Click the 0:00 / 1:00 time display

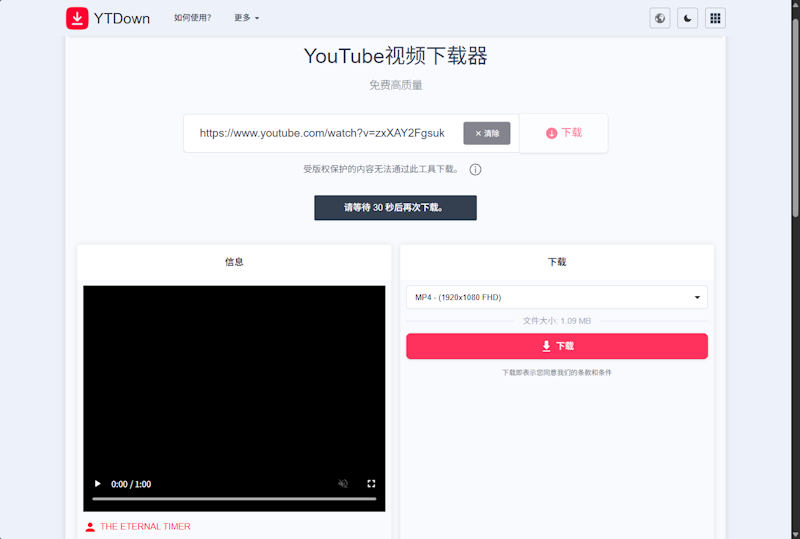point(131,484)
